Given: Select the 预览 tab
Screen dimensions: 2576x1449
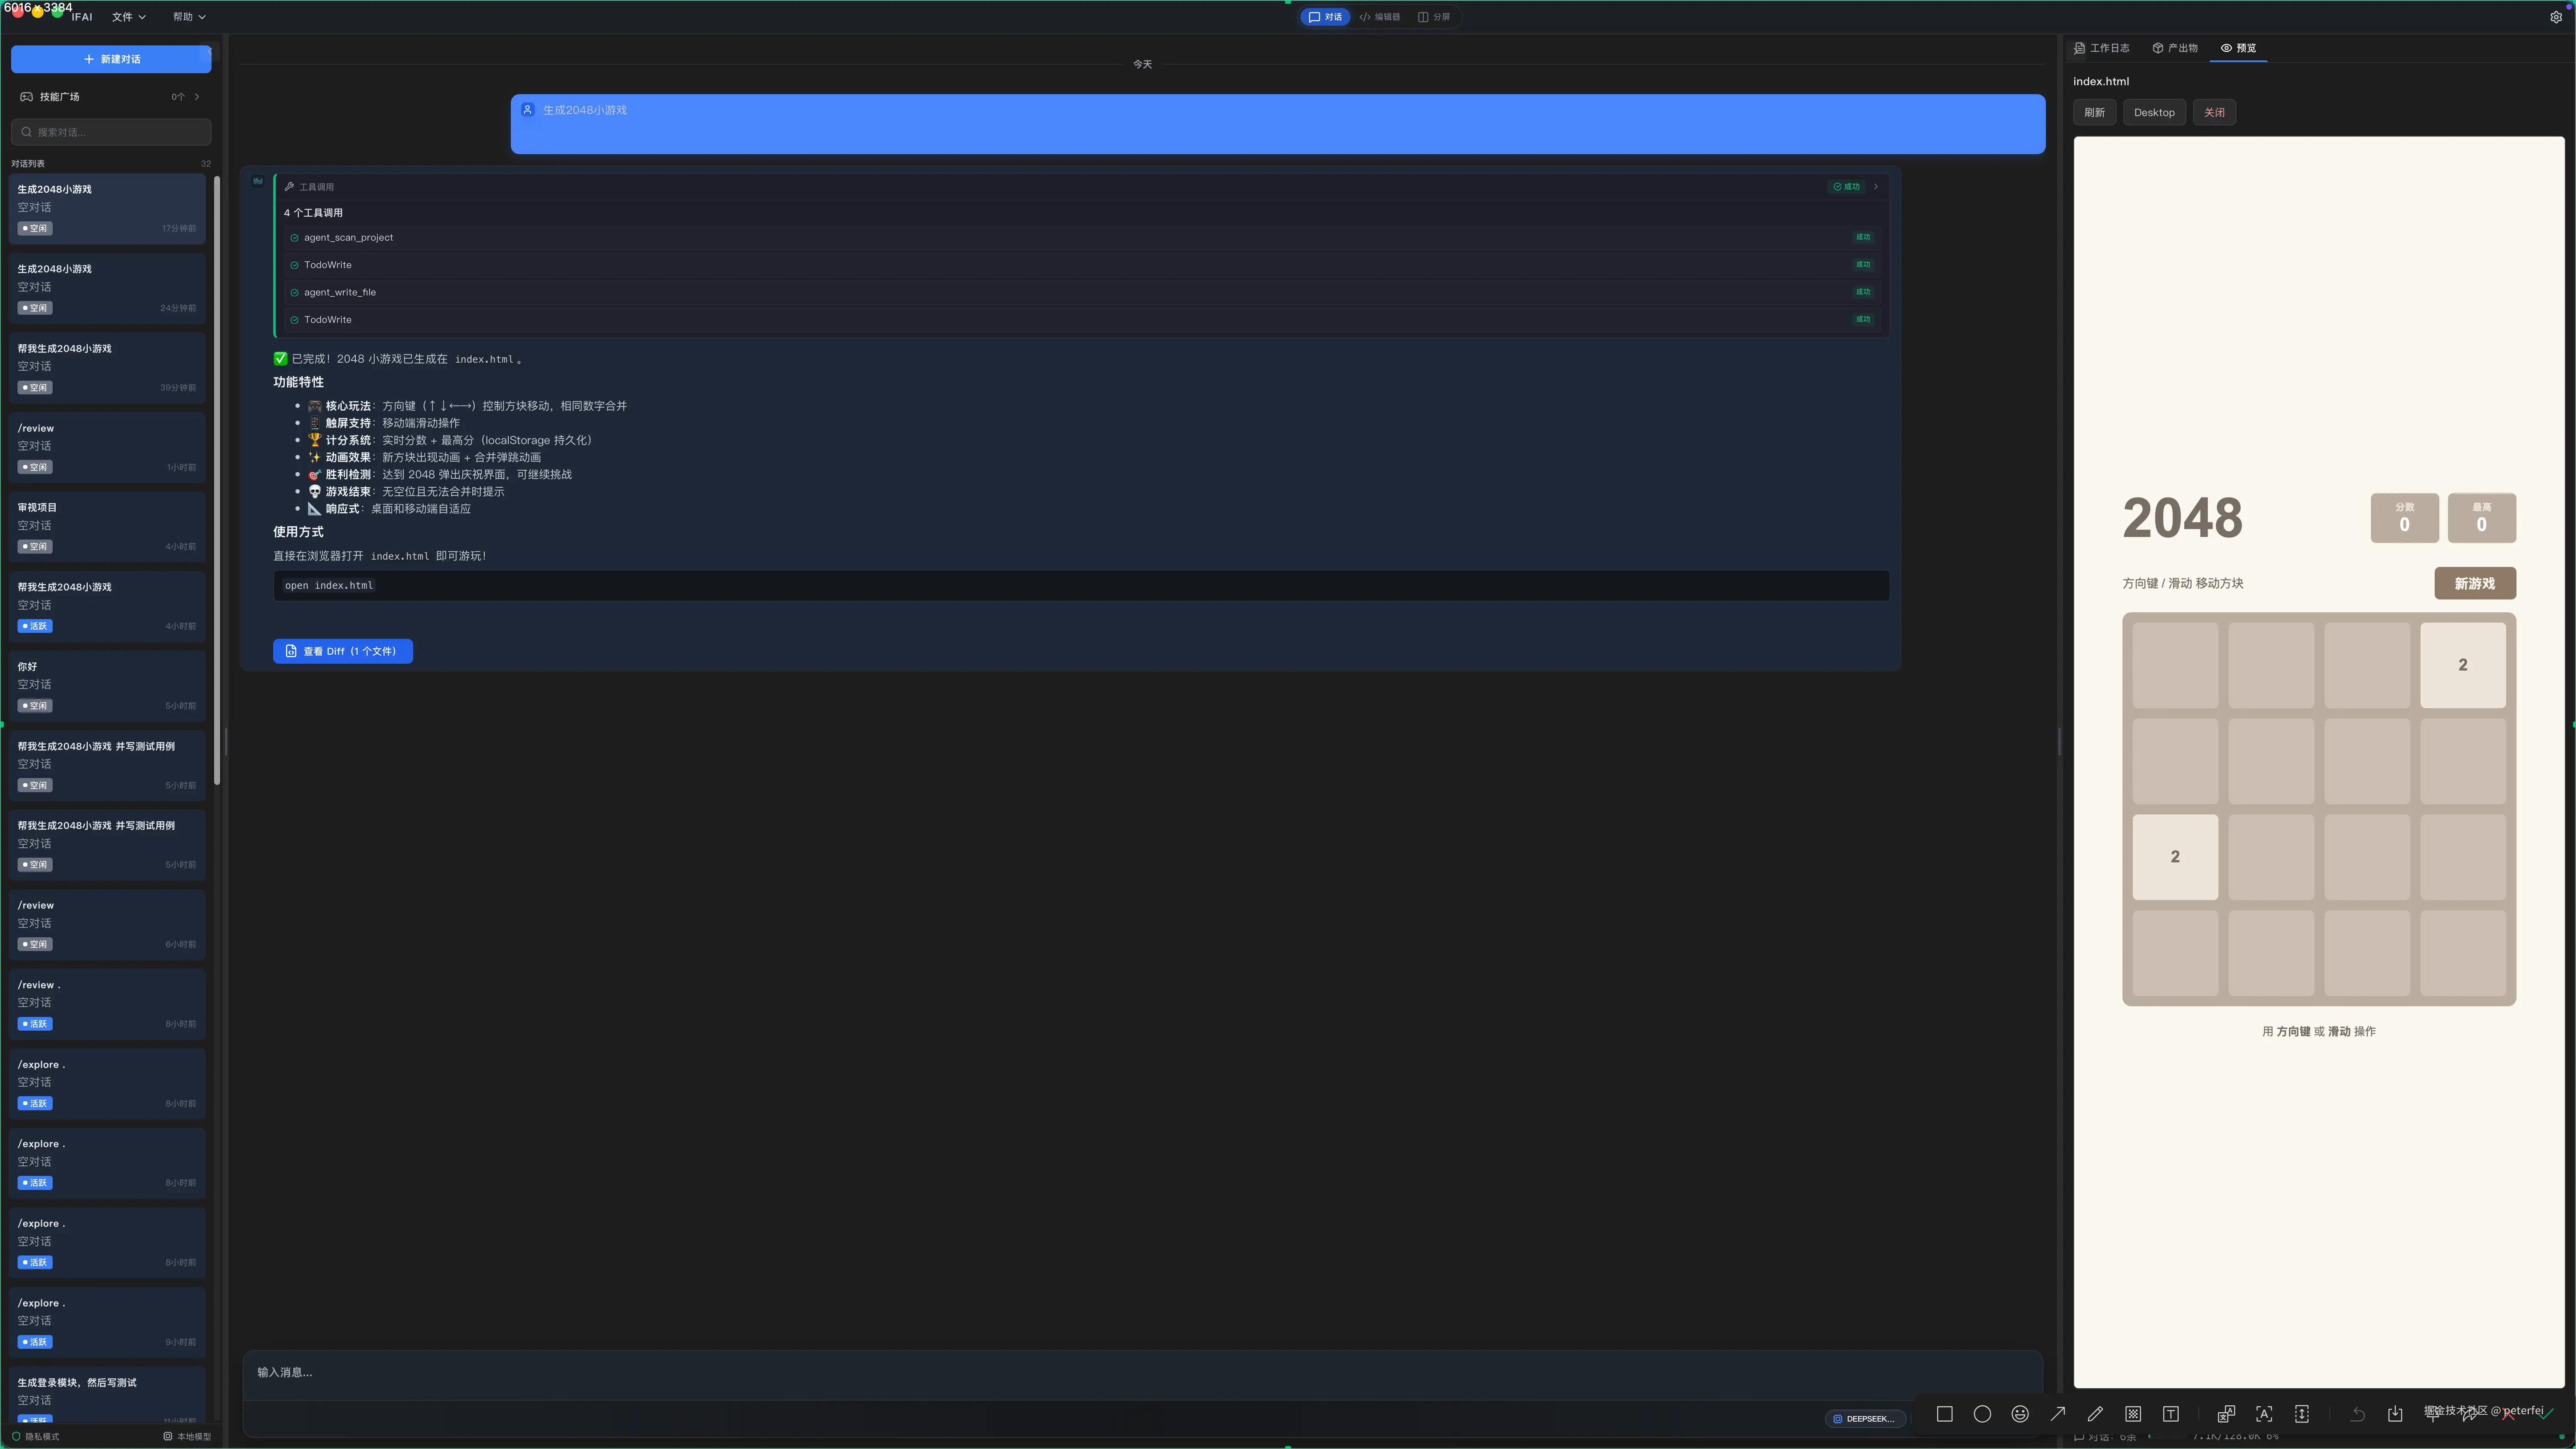Looking at the screenshot, I should pos(2238,48).
